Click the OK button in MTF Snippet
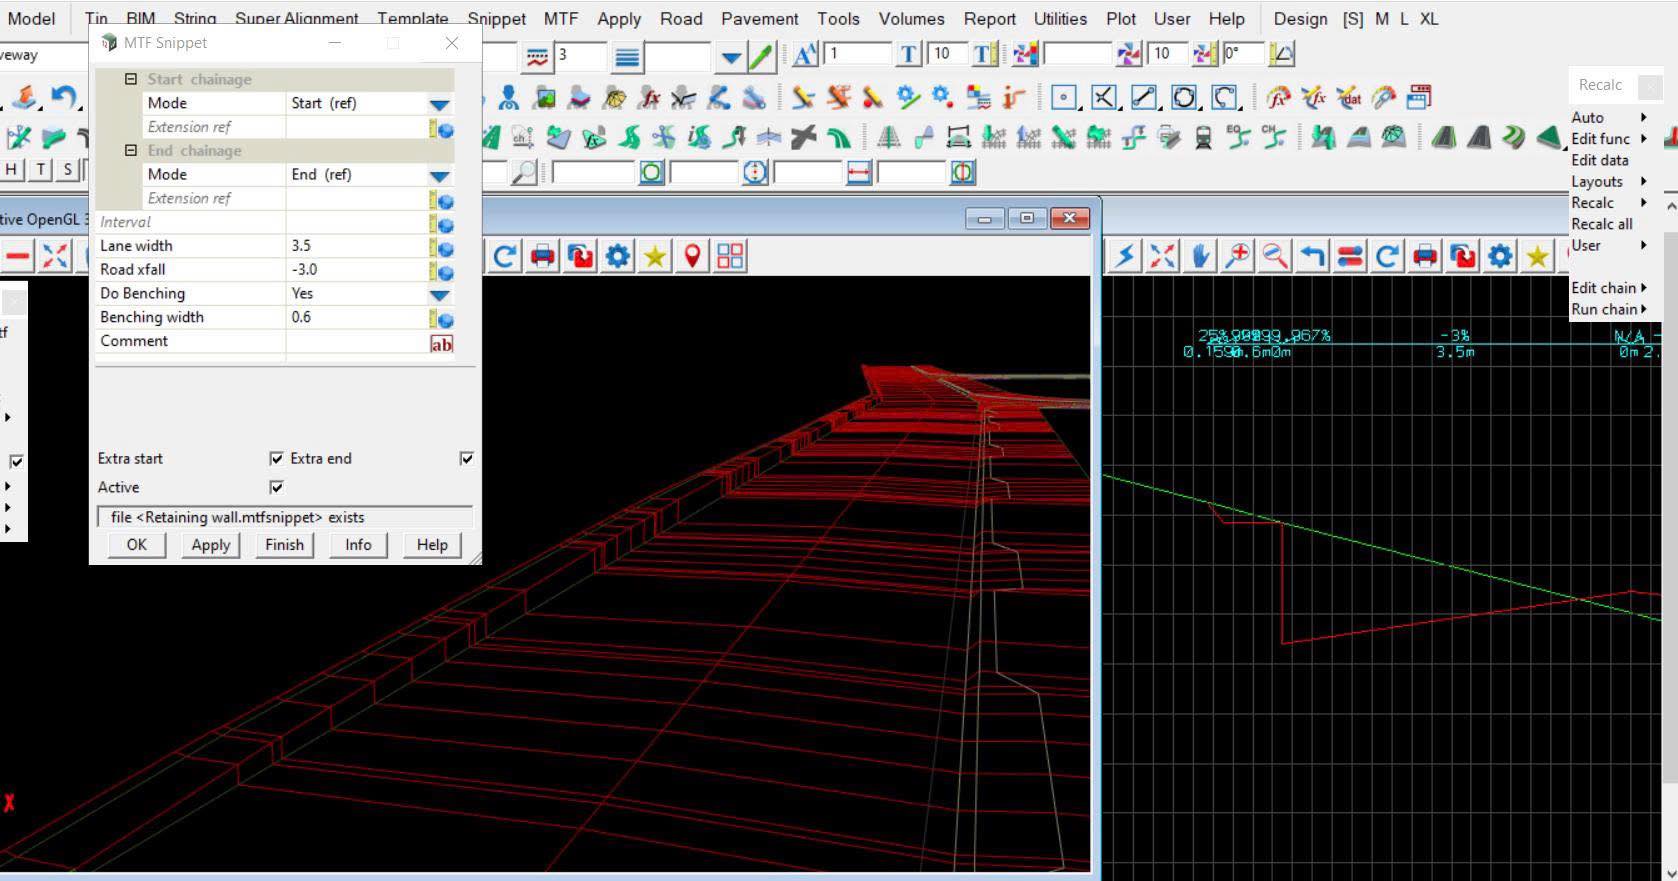 point(136,545)
